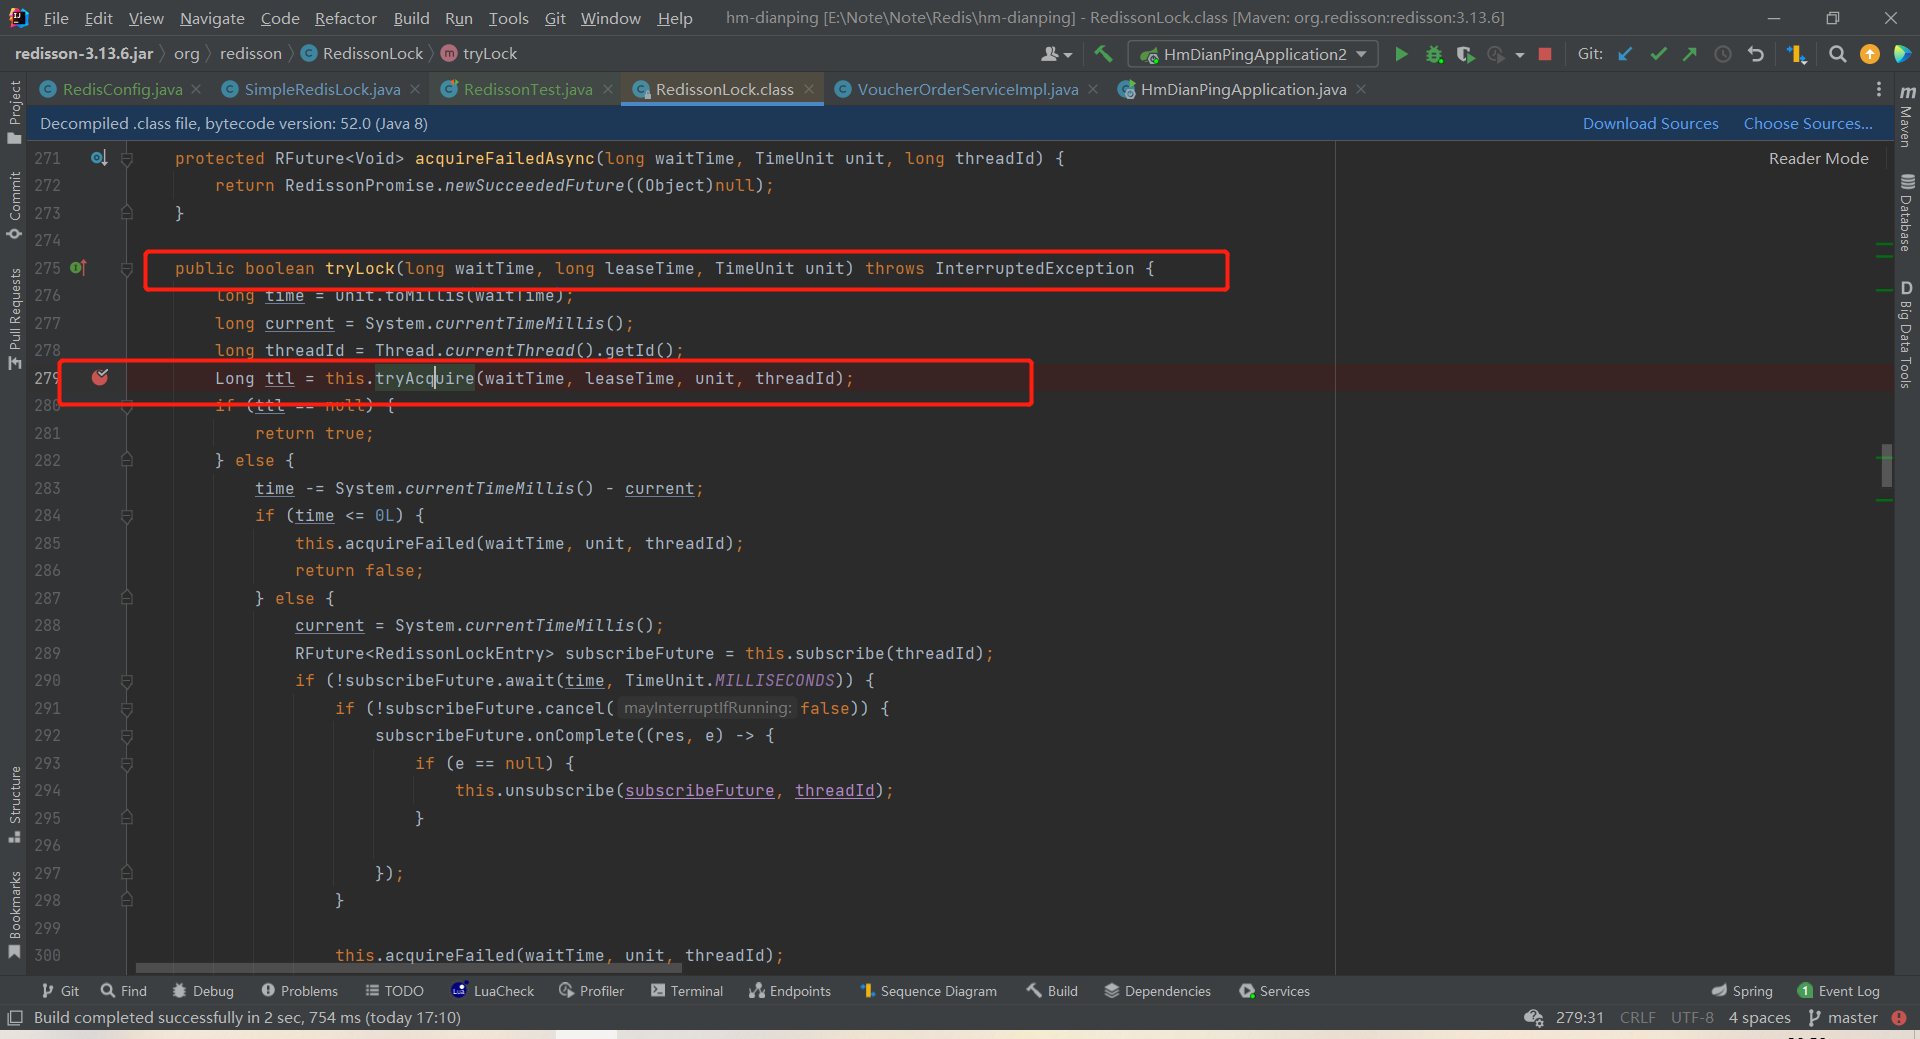Change the CRLF line separator setting

1637,1018
